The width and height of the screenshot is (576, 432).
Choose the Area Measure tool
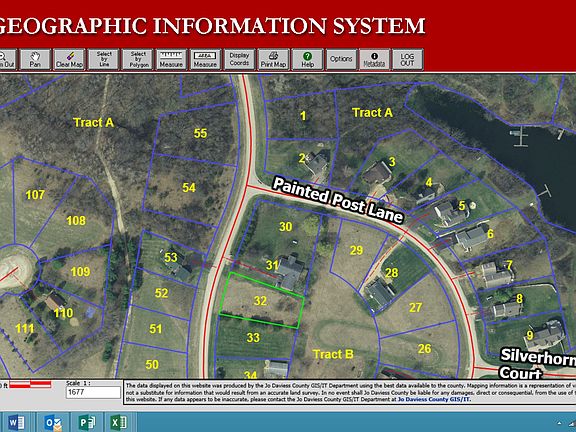point(205,60)
